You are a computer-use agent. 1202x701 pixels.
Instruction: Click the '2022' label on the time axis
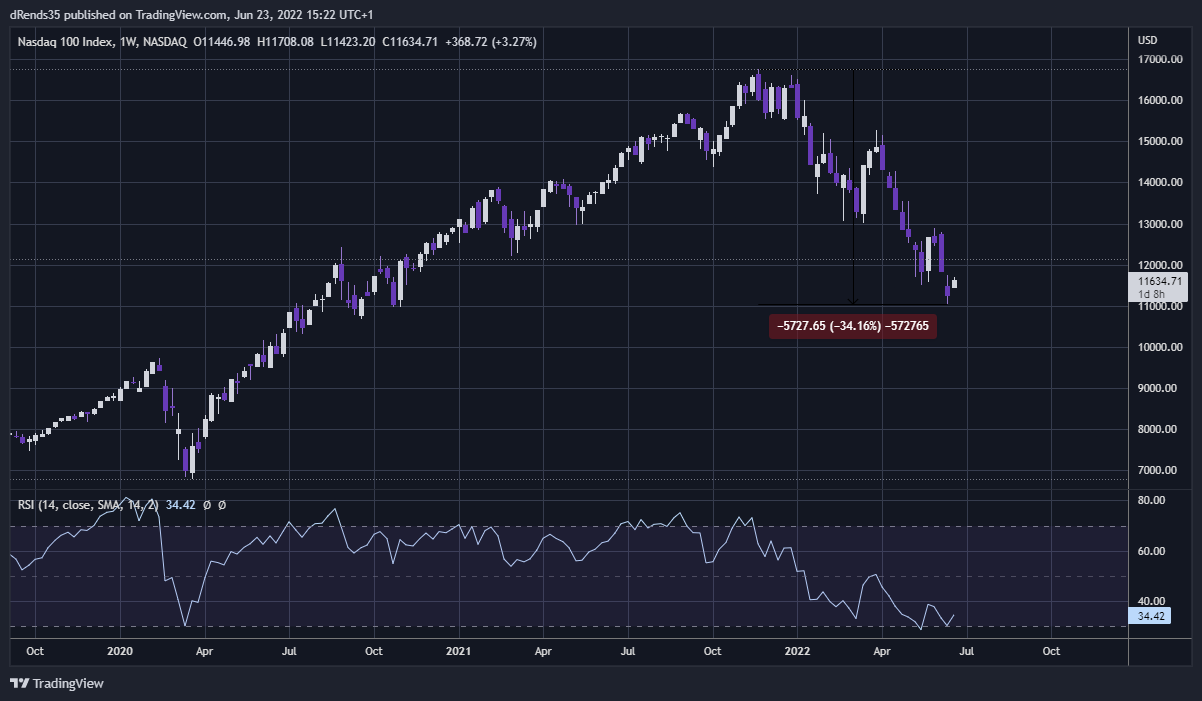pos(797,650)
